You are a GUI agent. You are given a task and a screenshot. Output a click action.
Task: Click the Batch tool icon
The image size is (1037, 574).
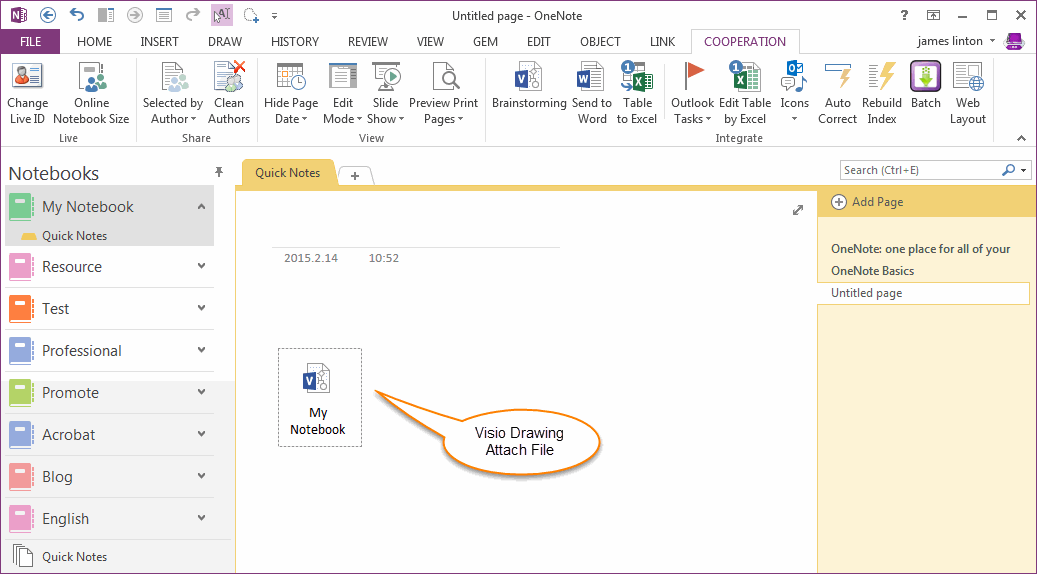(925, 77)
